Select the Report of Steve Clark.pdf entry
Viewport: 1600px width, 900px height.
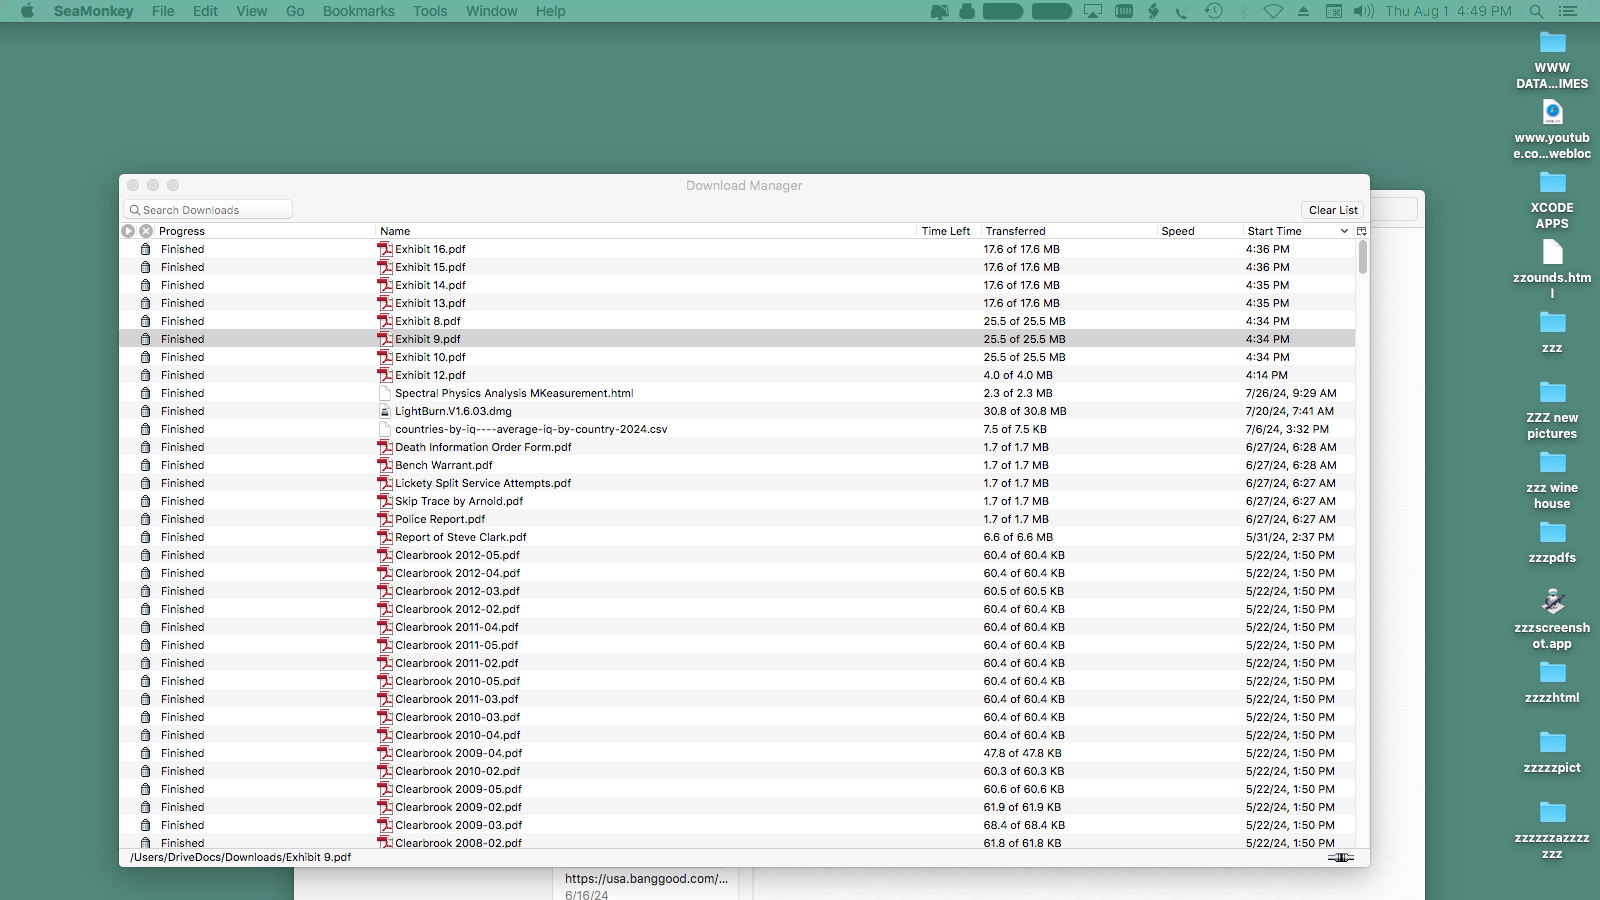460,537
